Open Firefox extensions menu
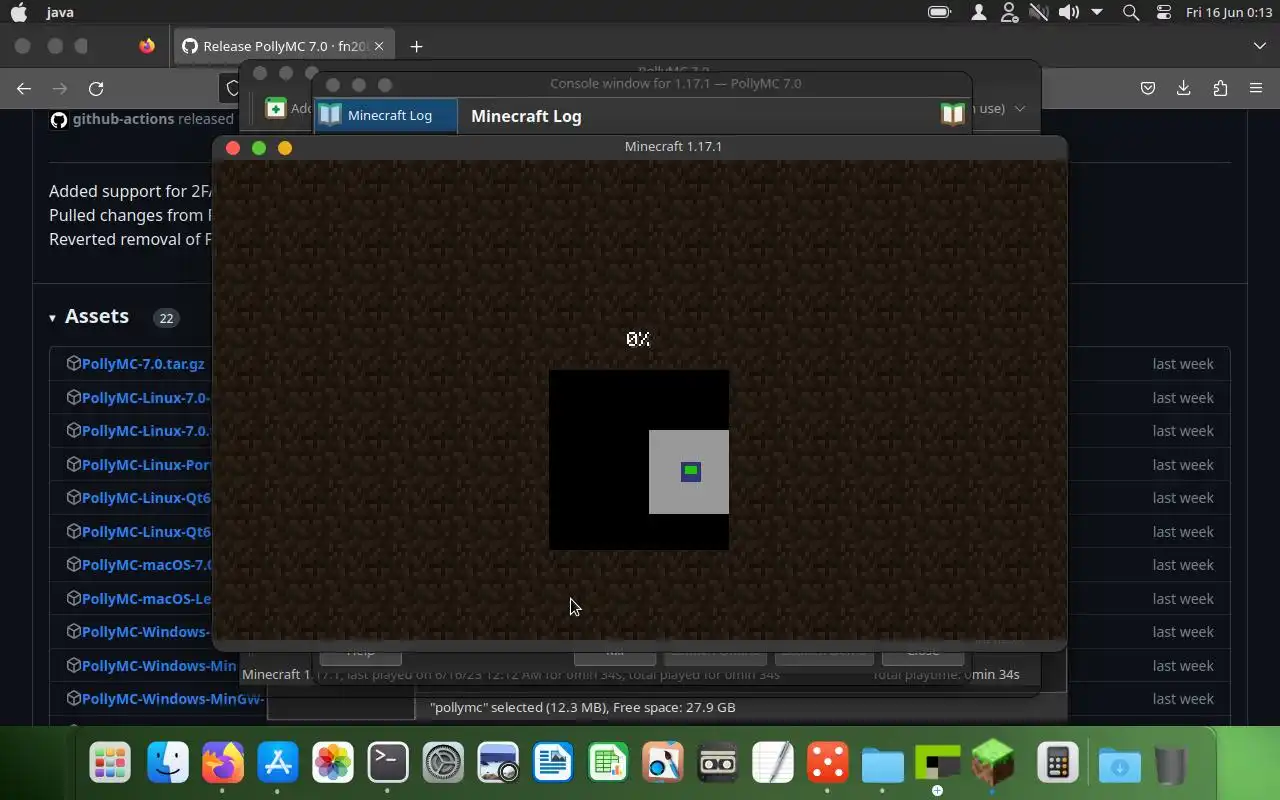 (x=1220, y=88)
